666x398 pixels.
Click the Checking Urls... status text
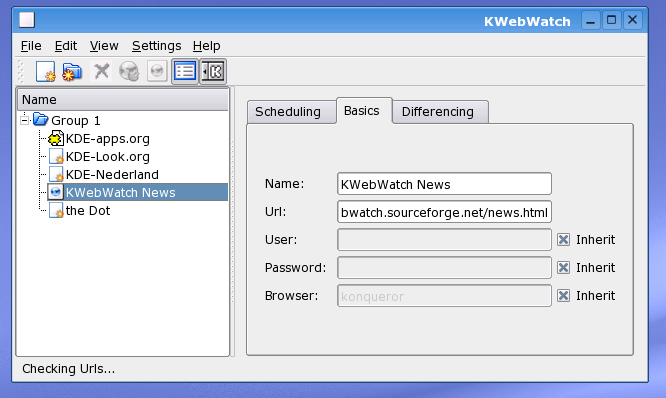pyautogui.click(x=68, y=369)
